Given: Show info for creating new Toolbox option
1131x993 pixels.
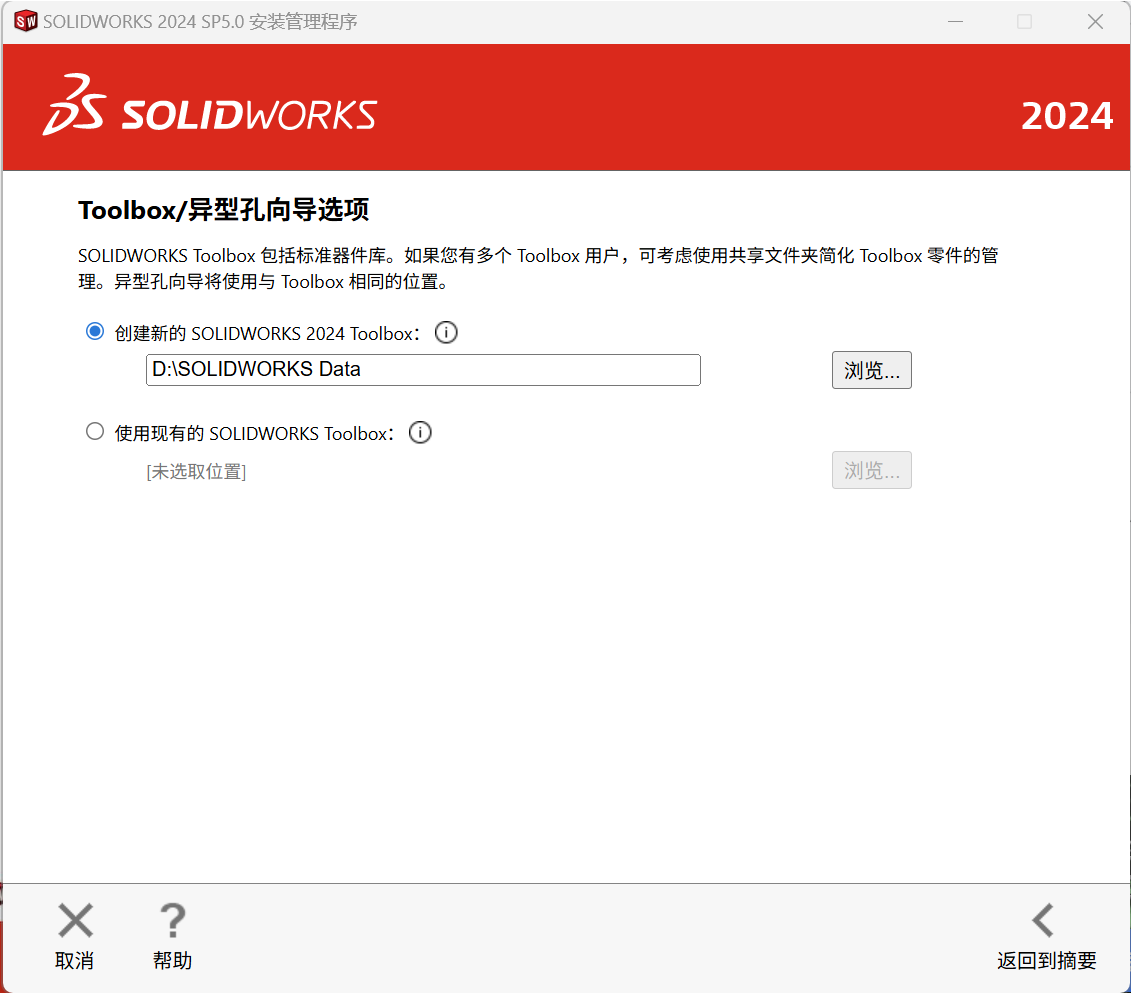Looking at the screenshot, I should [x=446, y=332].
